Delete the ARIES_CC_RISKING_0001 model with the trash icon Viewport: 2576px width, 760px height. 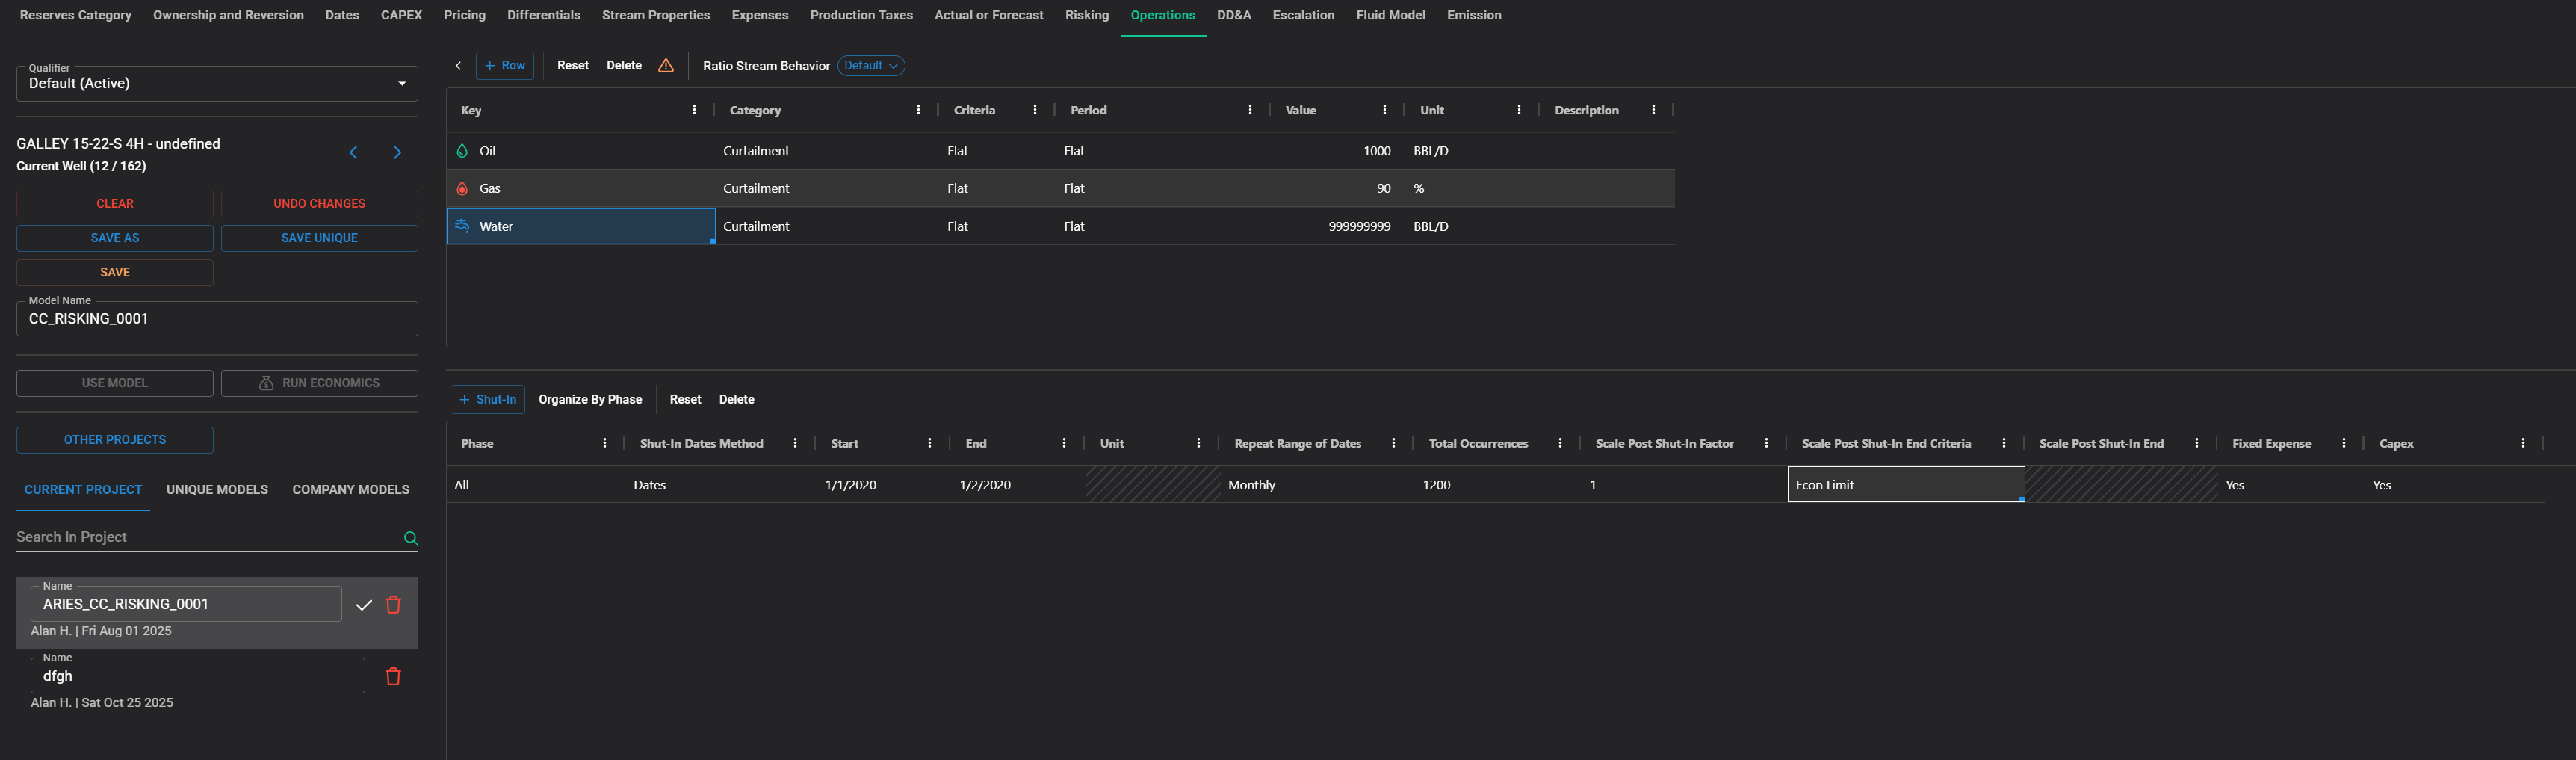pos(393,605)
